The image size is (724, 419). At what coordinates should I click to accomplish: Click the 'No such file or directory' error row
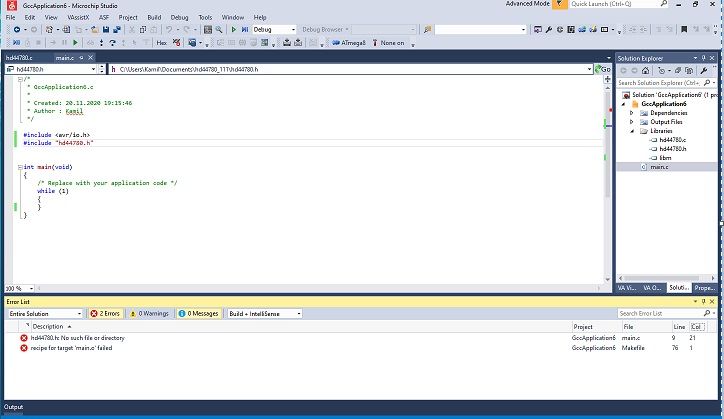point(360,338)
